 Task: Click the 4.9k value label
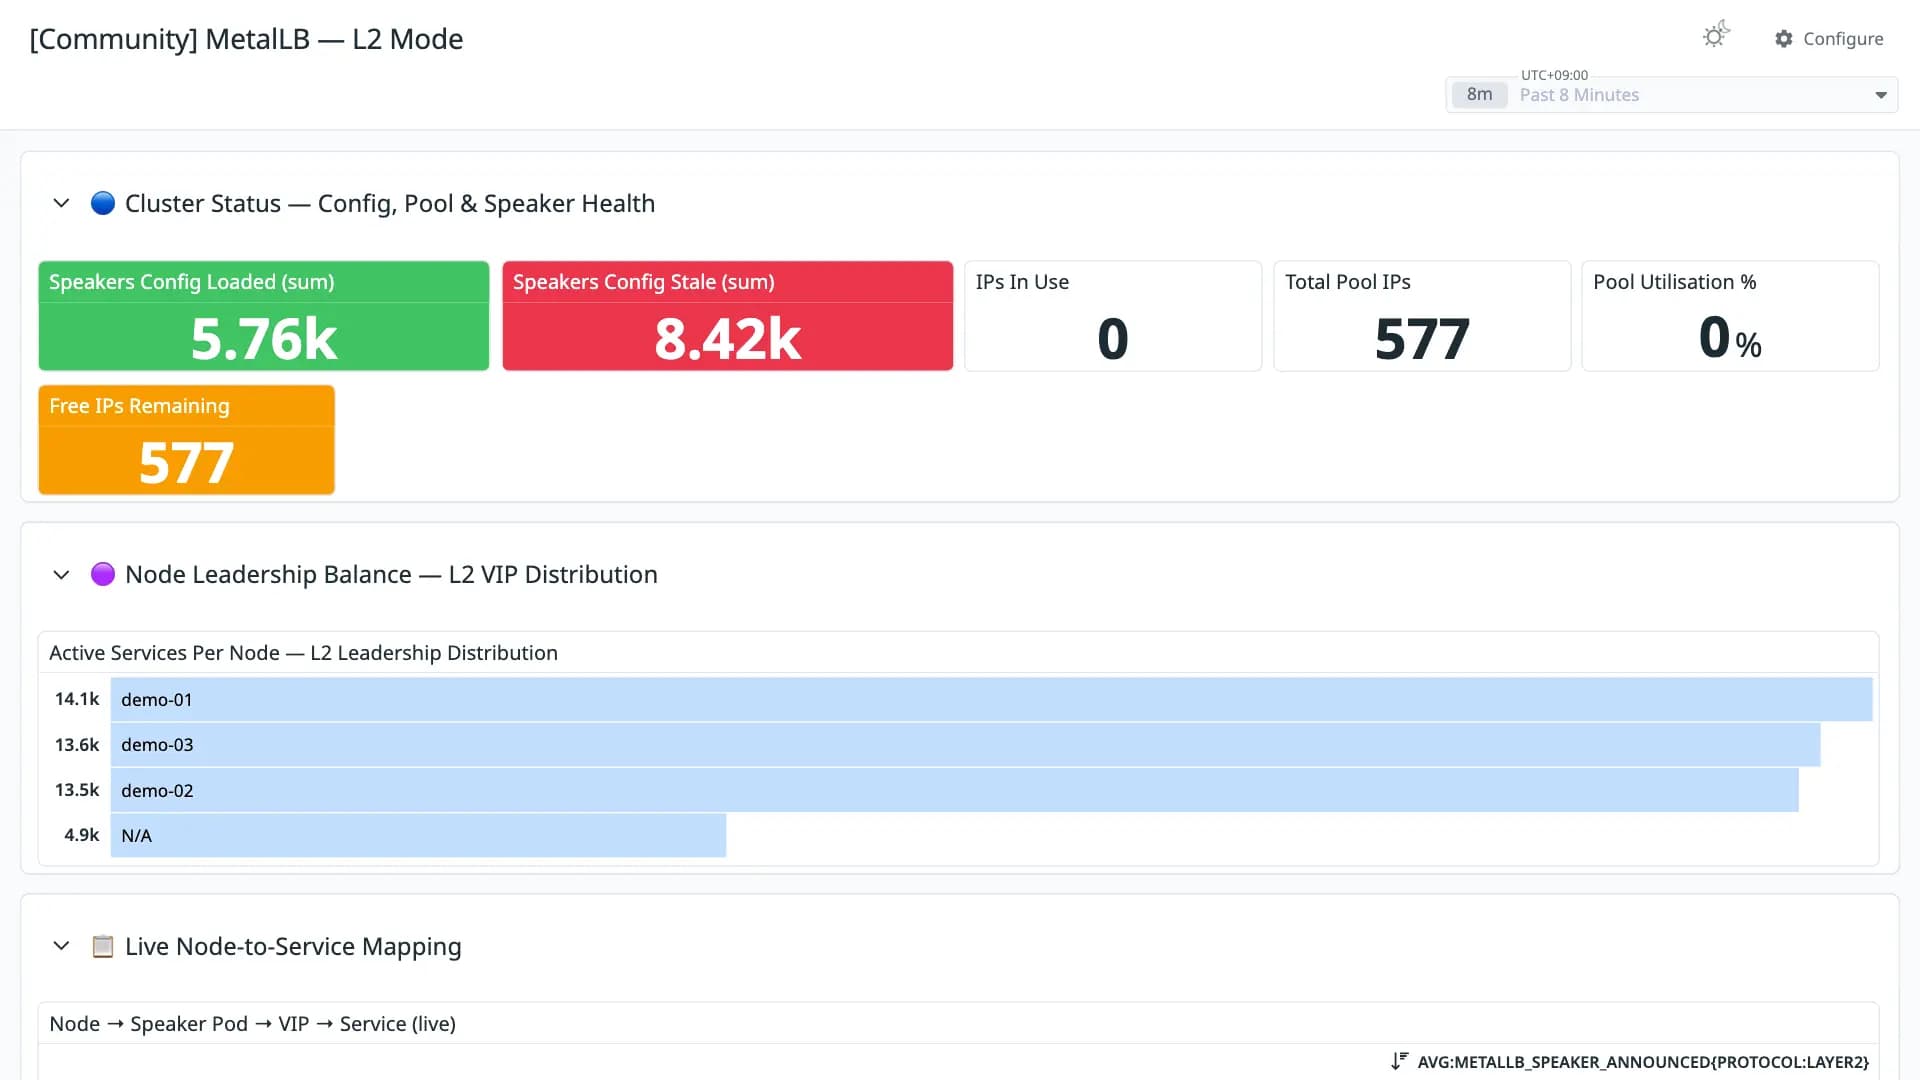81,835
